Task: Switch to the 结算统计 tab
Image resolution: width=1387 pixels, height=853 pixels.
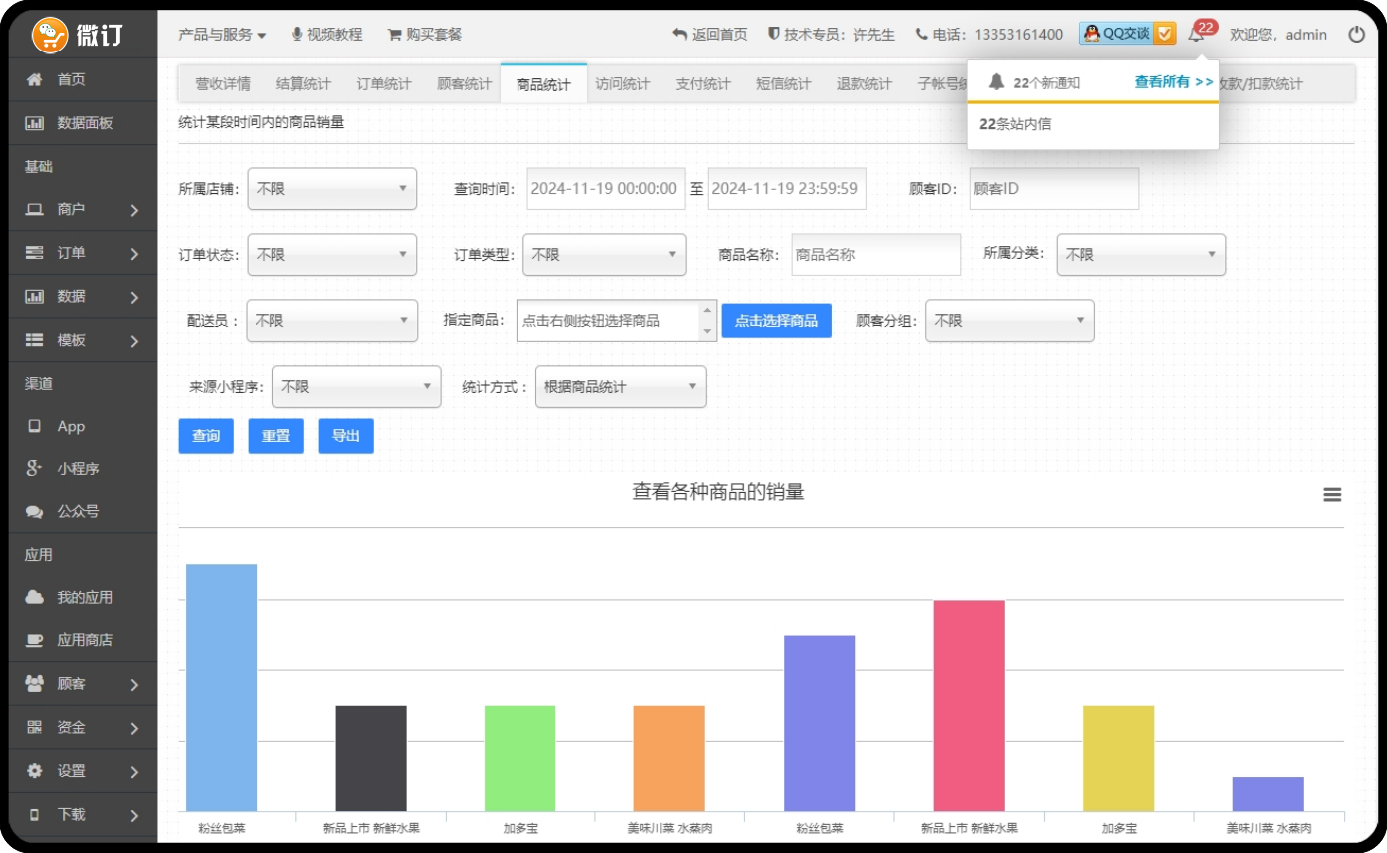Action: click(303, 84)
